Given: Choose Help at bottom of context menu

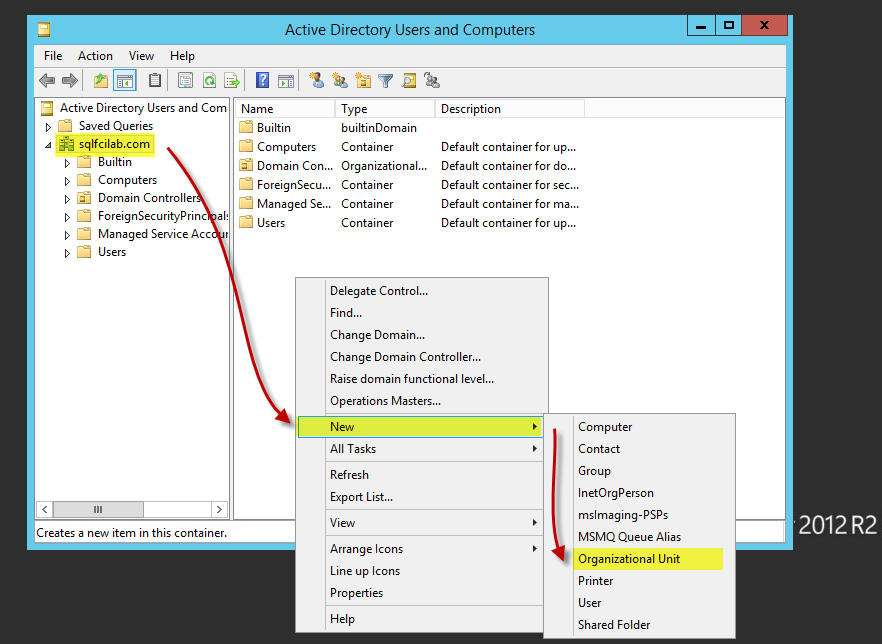Looking at the screenshot, I should point(420,618).
